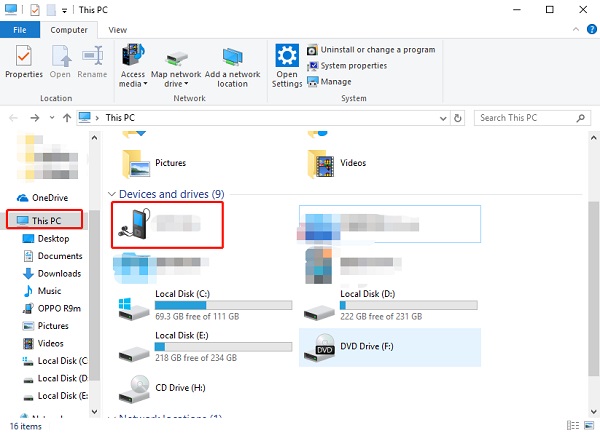This screenshot has height=433, width=600.
Task: Select Music in the navigation pane
Action: pos(42,291)
